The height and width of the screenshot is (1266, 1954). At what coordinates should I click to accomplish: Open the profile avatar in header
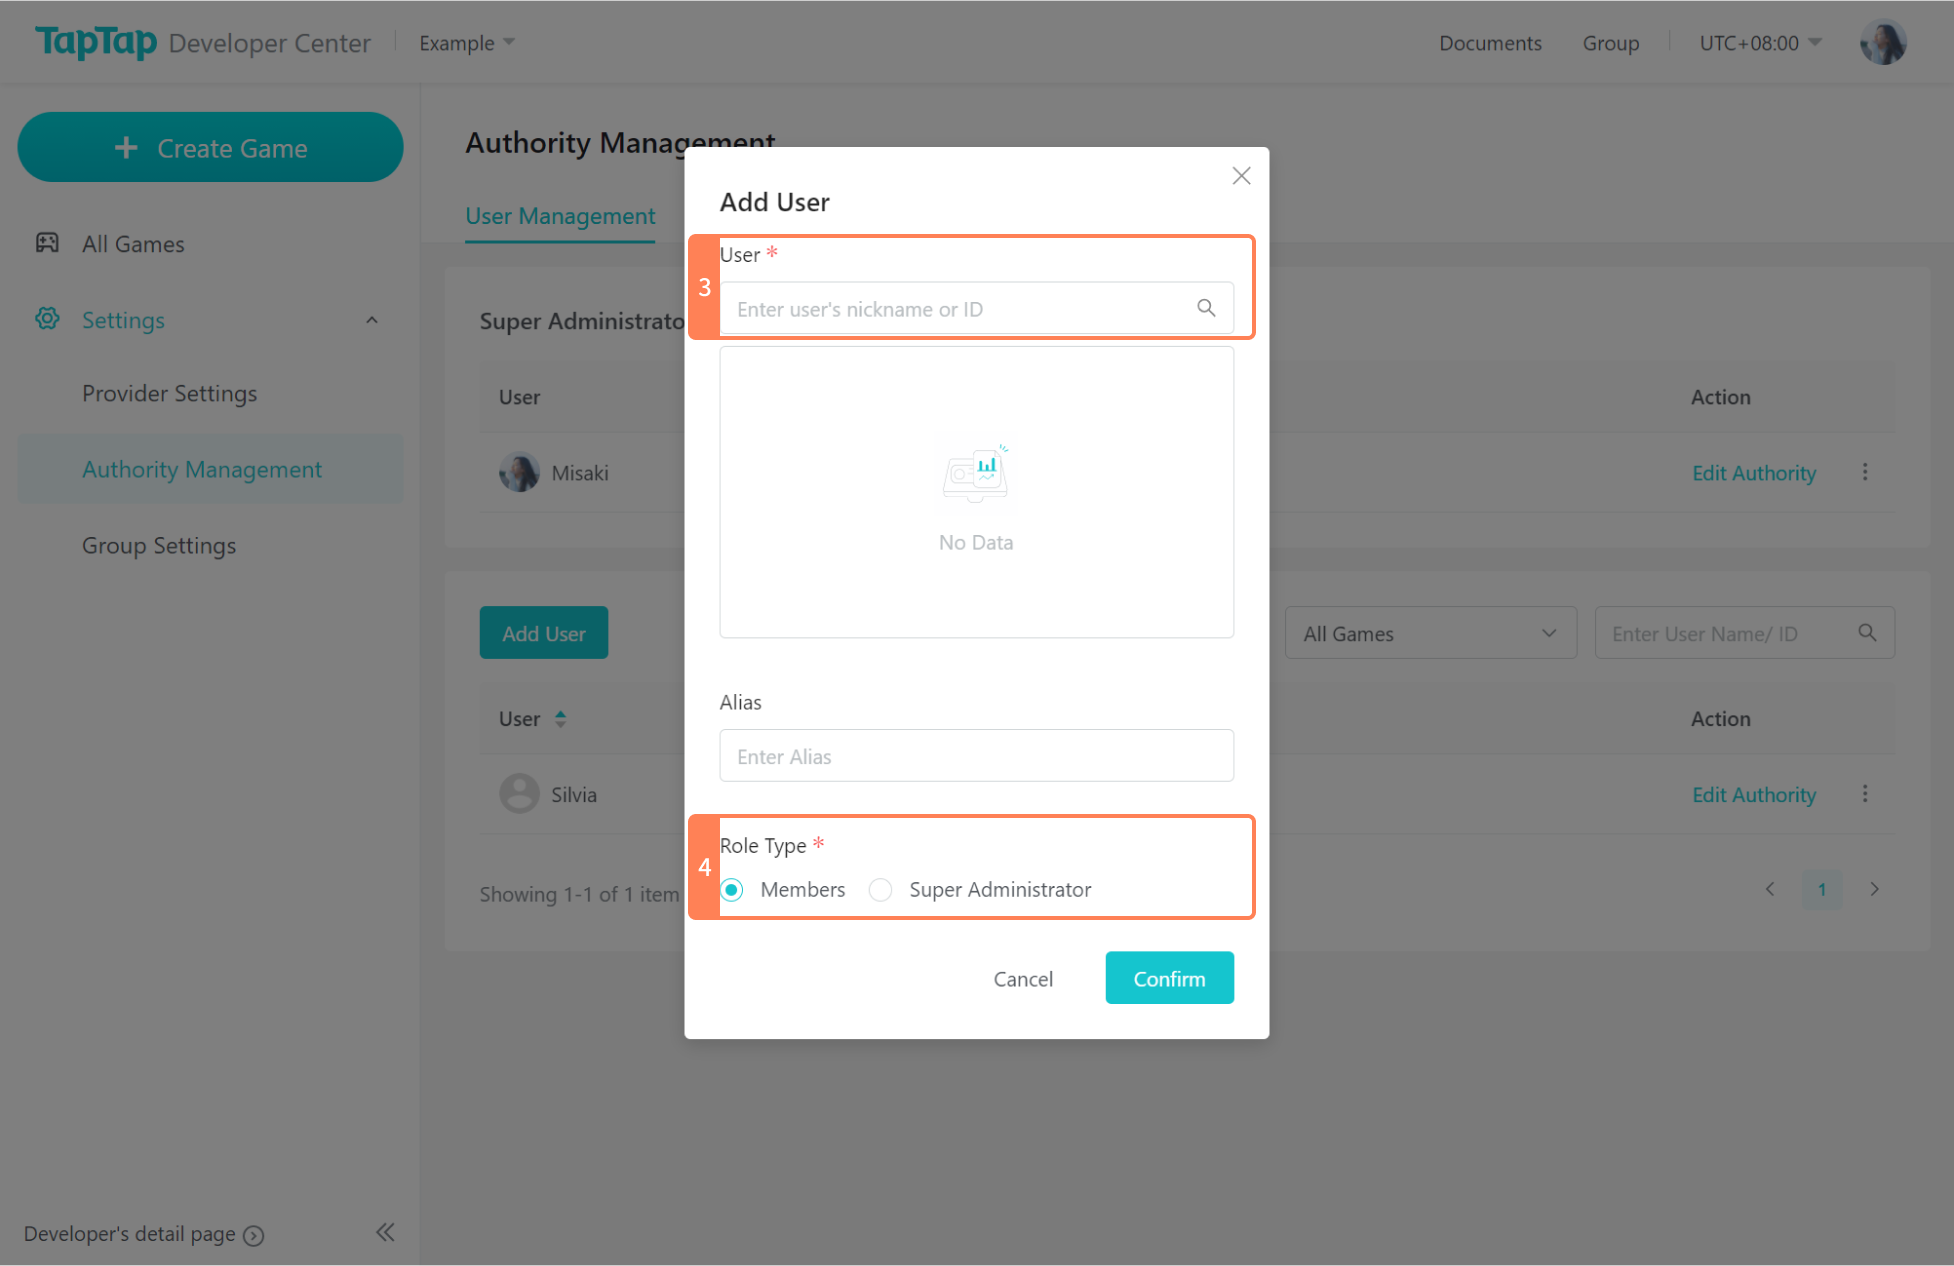coord(1883,43)
